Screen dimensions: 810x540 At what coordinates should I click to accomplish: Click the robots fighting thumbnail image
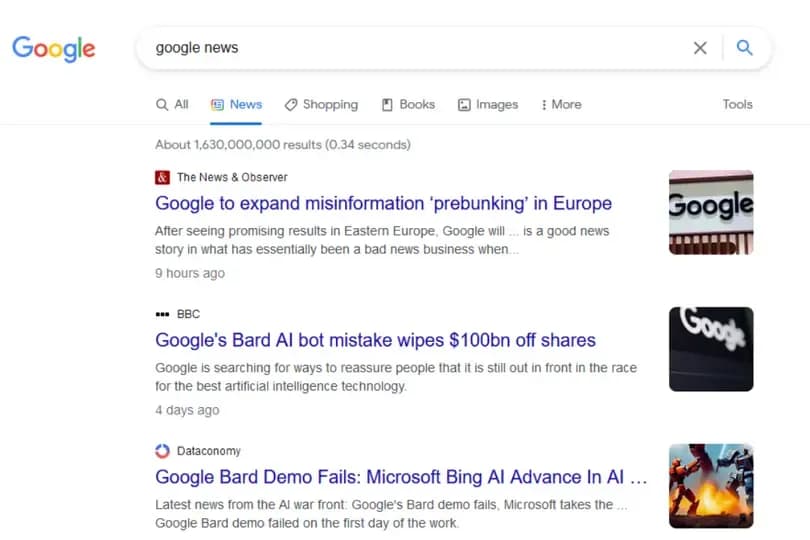coord(711,486)
